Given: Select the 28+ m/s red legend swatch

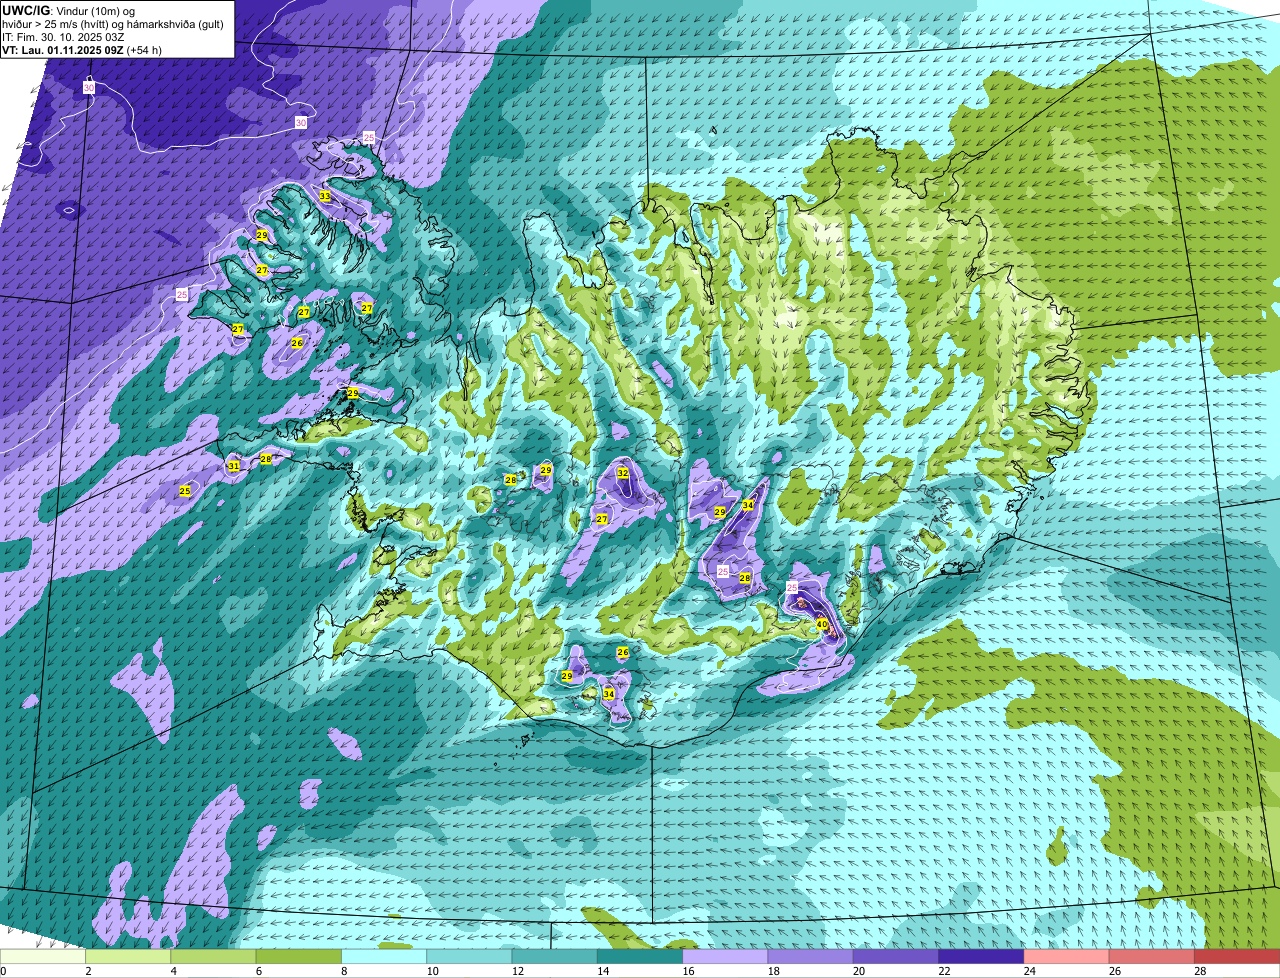Looking at the screenshot, I should (1237, 957).
